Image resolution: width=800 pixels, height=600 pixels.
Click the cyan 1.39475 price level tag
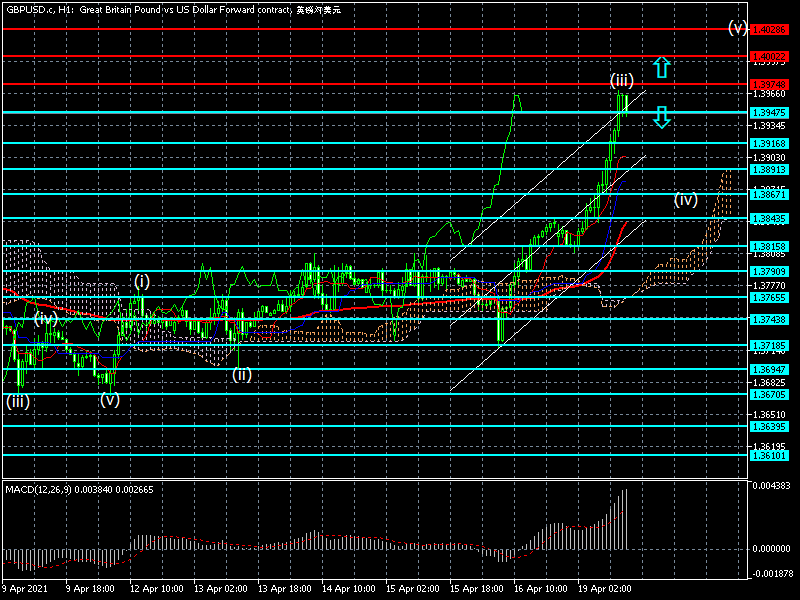(769, 113)
